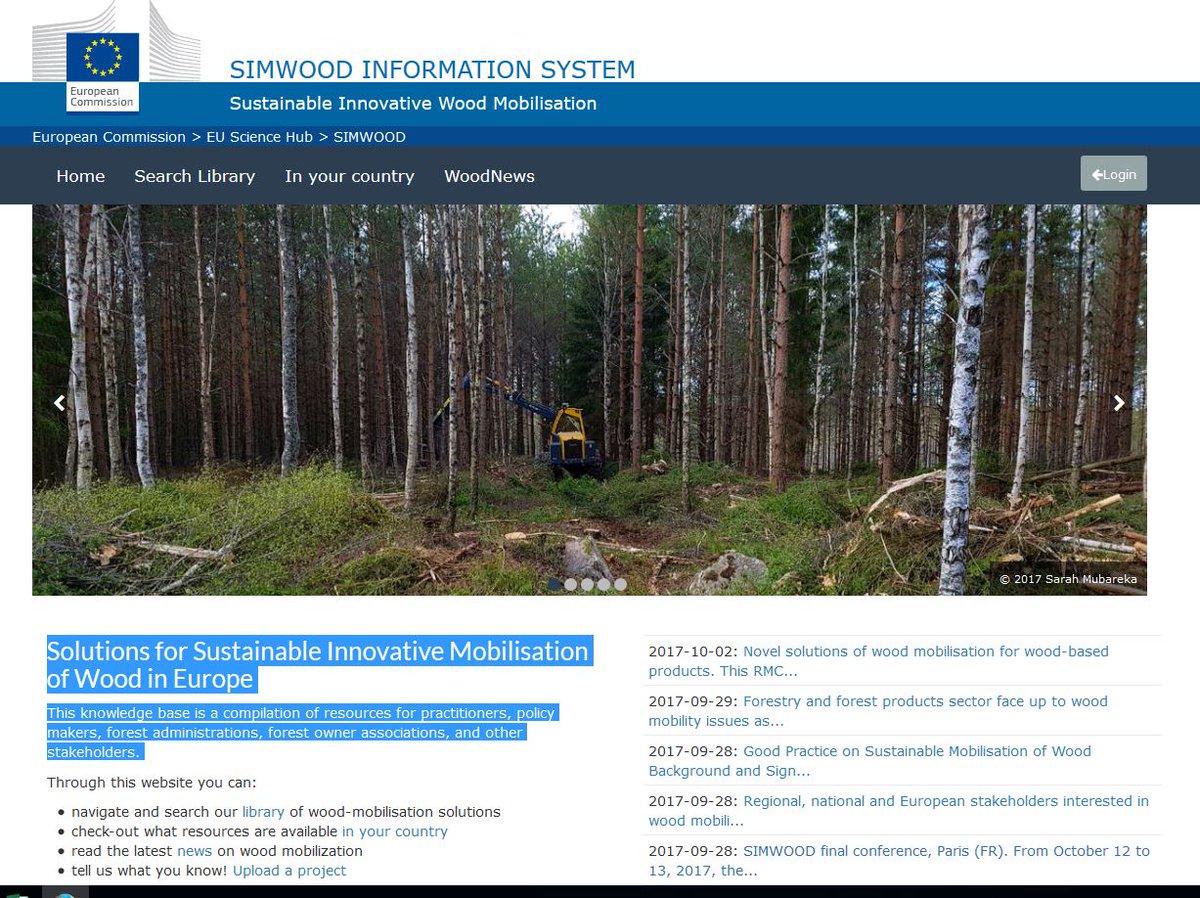Go to the In your country menu item
Screen dimensions: 1200x898
(349, 176)
